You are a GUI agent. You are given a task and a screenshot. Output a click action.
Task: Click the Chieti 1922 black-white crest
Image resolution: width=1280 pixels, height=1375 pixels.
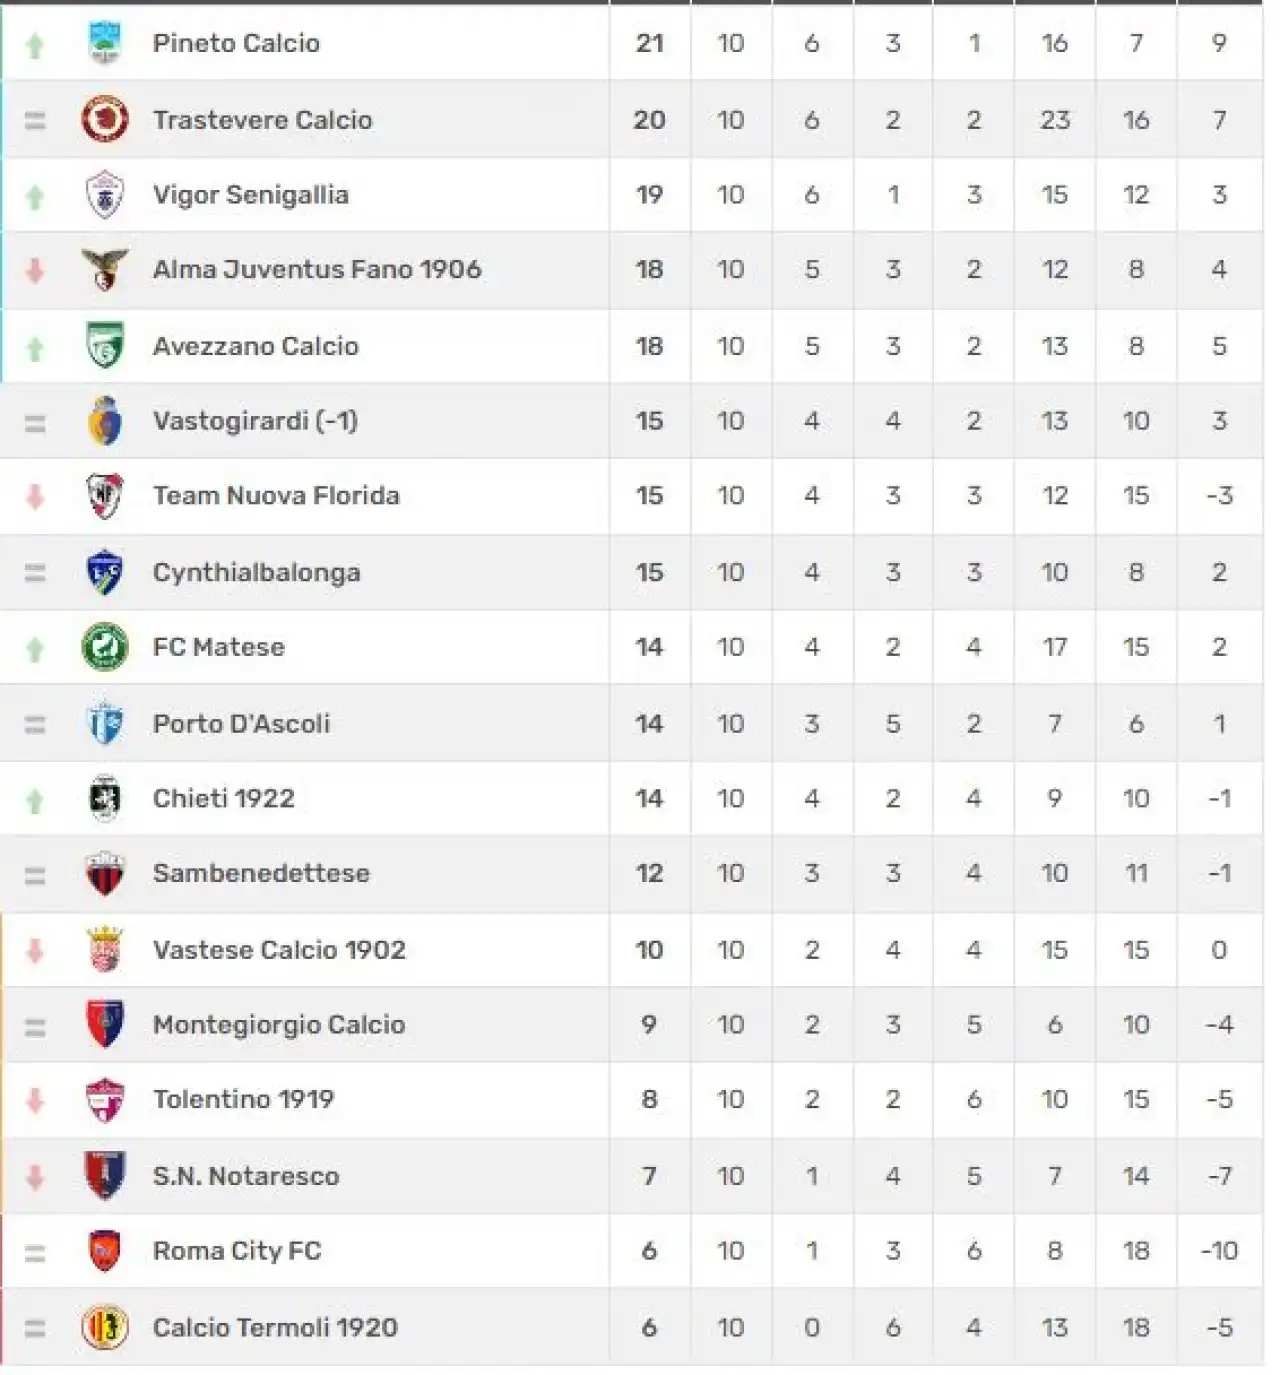click(105, 798)
